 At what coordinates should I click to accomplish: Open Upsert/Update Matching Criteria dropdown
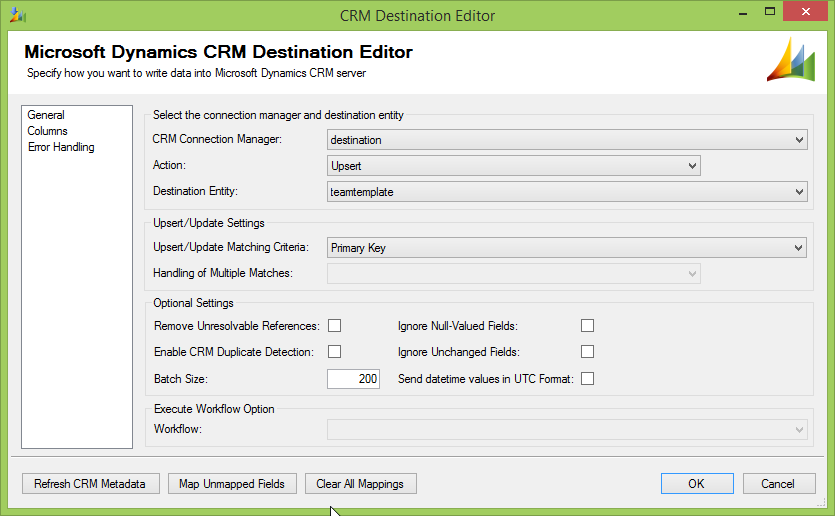(567, 248)
